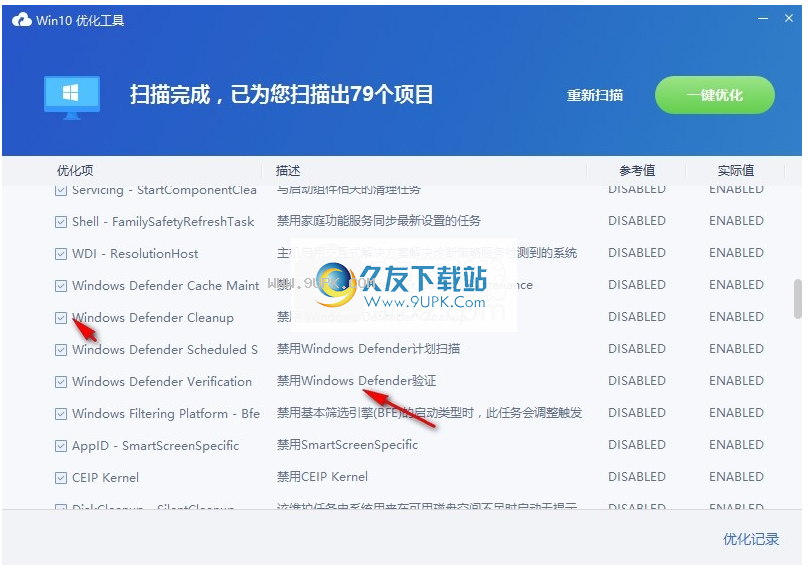Toggle Windows Defender Scheduled S checkbox
The width and height of the screenshot is (808, 571).
(61, 350)
